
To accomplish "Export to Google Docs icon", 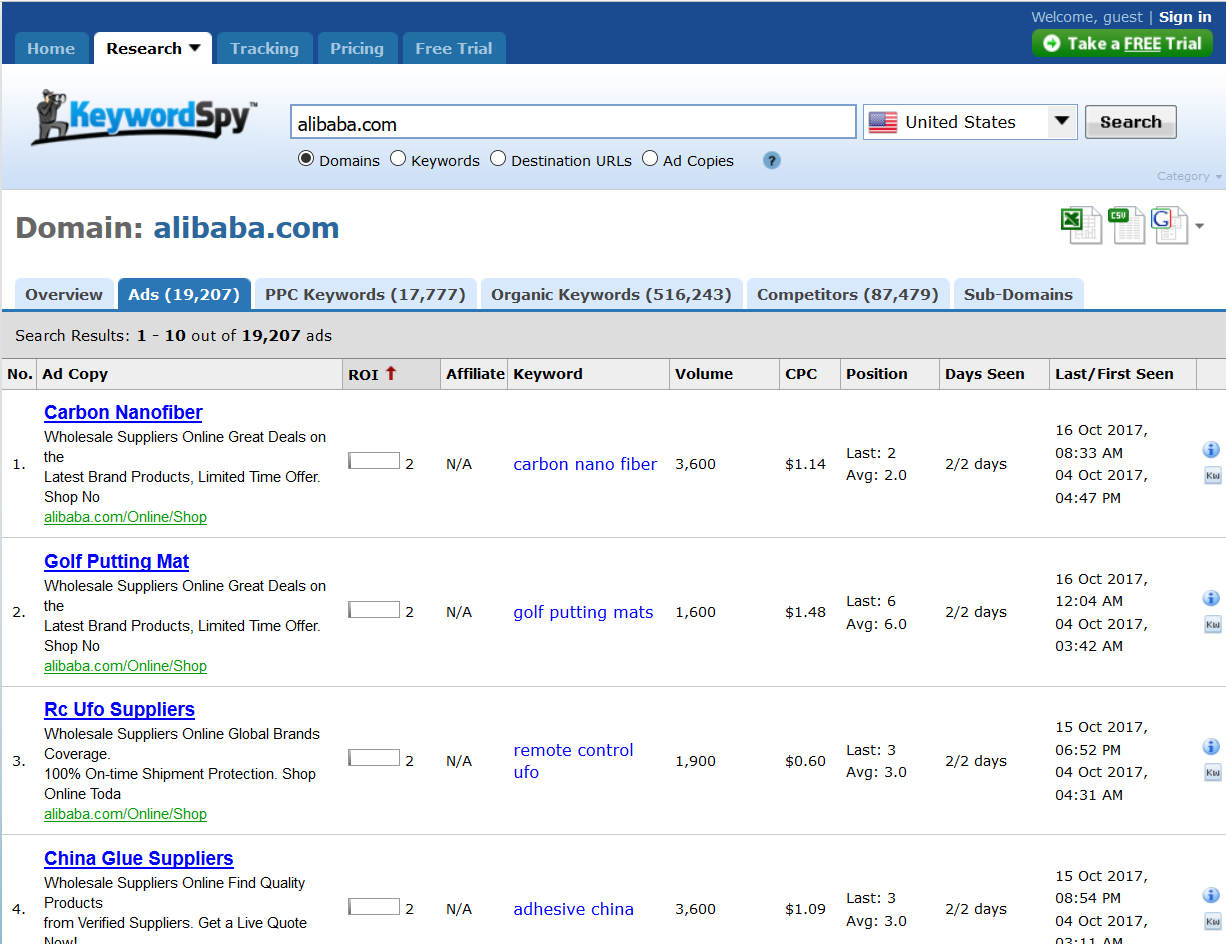I will (1168, 224).
